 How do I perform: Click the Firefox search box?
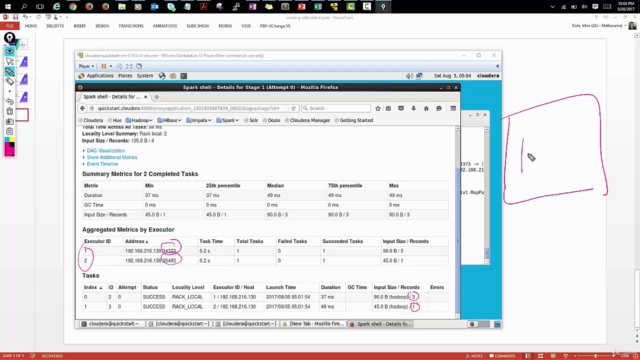(336, 108)
